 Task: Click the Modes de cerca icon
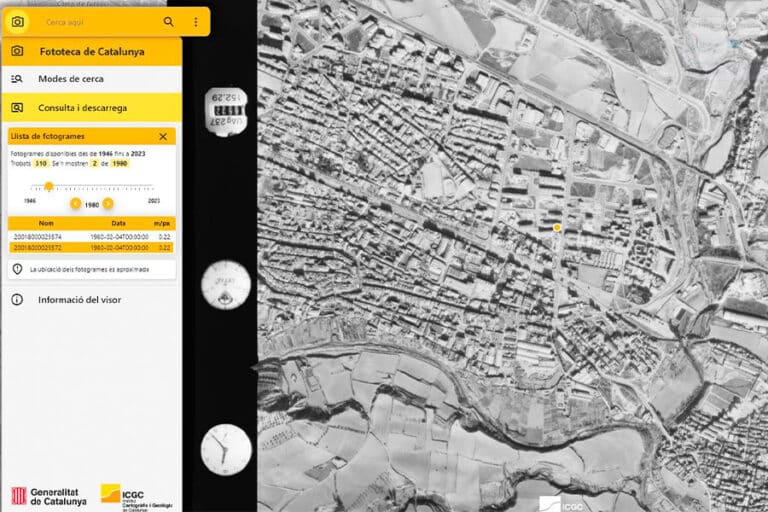(17, 79)
